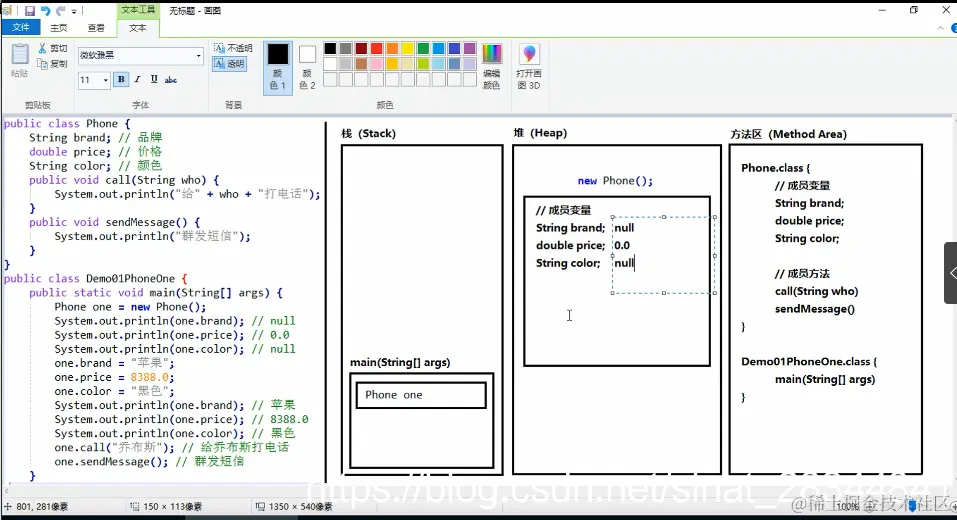Click inside the text box after the last null
This screenshot has width=957, height=520.
(636, 263)
